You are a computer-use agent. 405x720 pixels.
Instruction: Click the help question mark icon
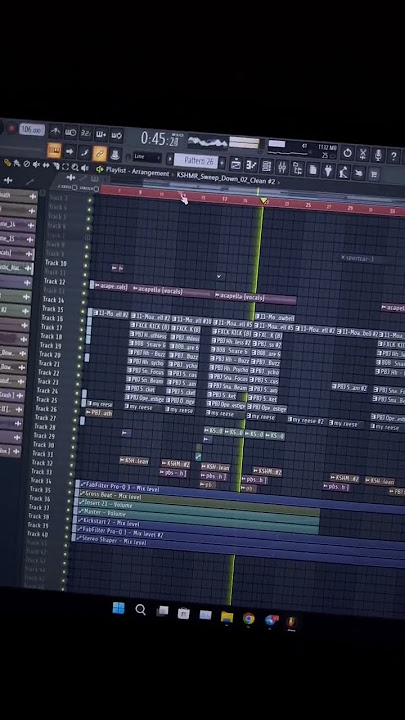point(394,157)
